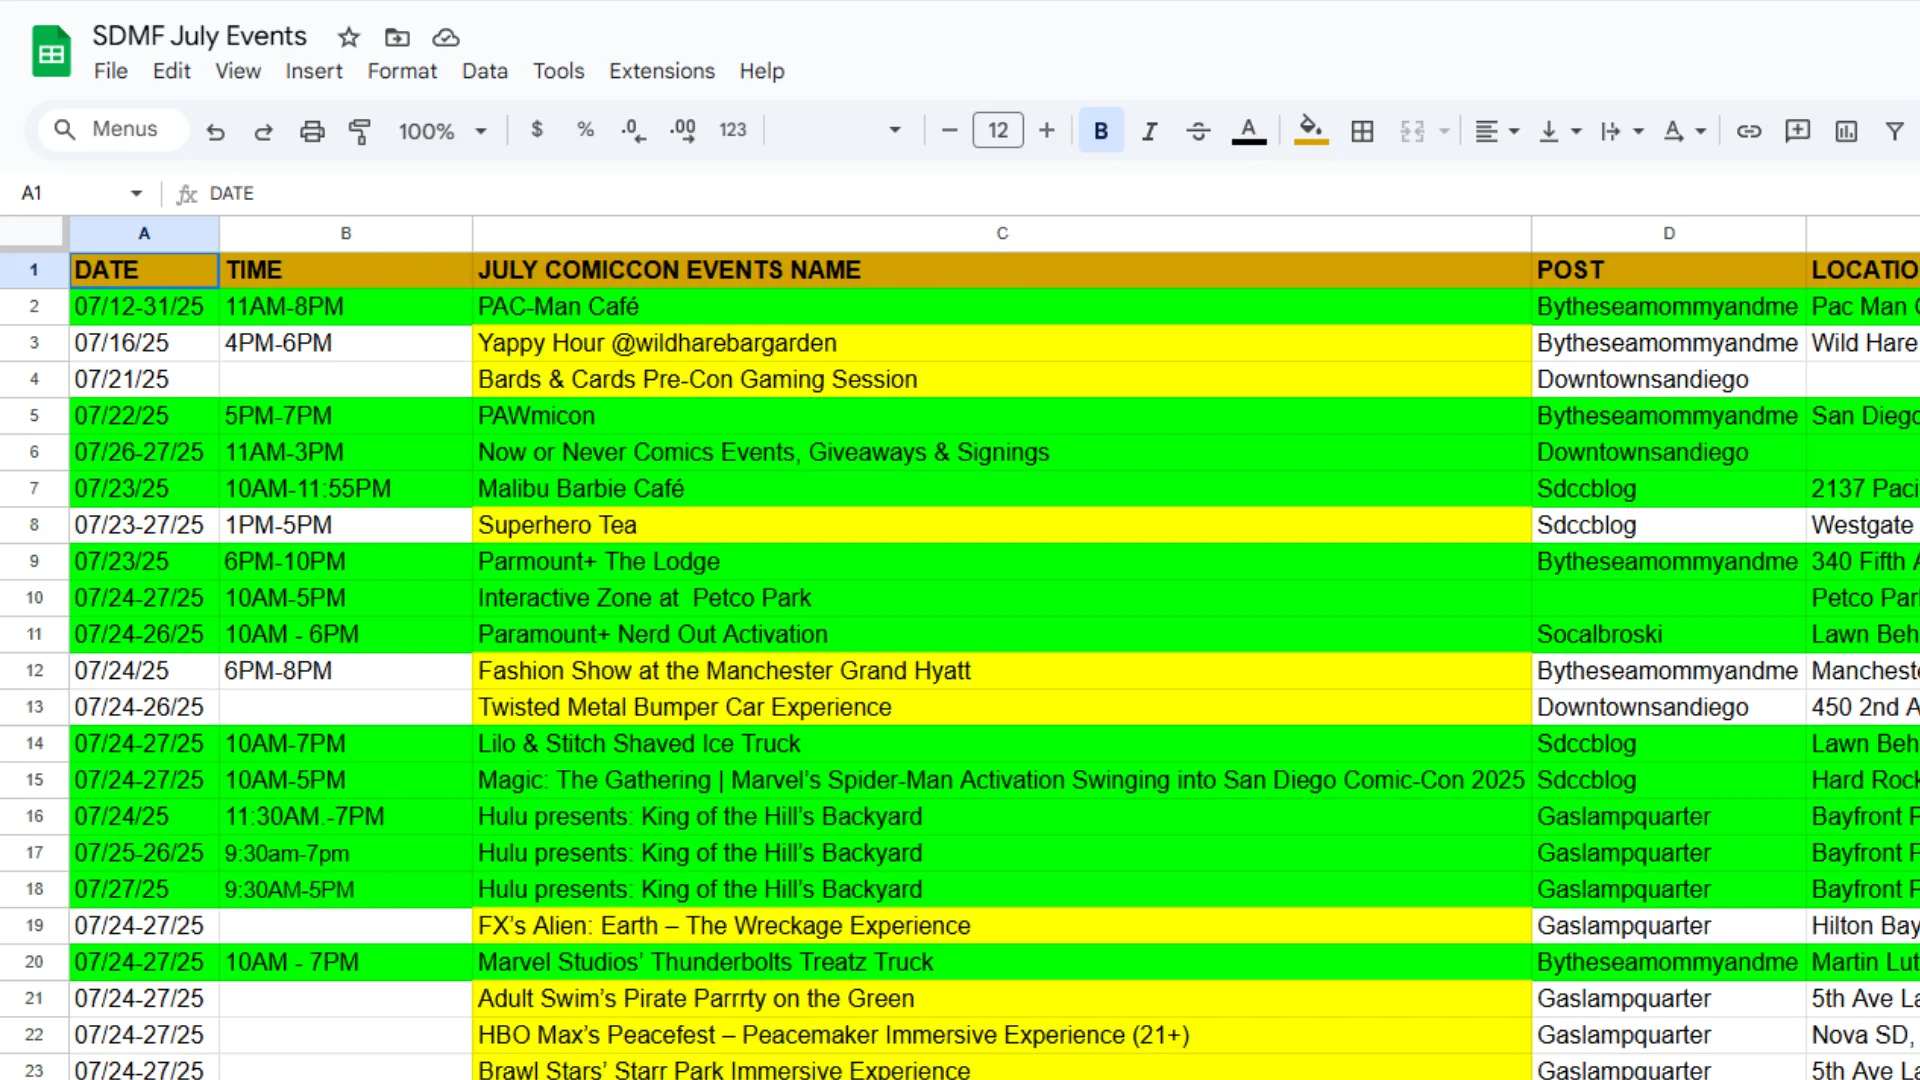Click the formula bar containing DATE
The width and height of the screenshot is (1920, 1080).
click(1060, 193)
